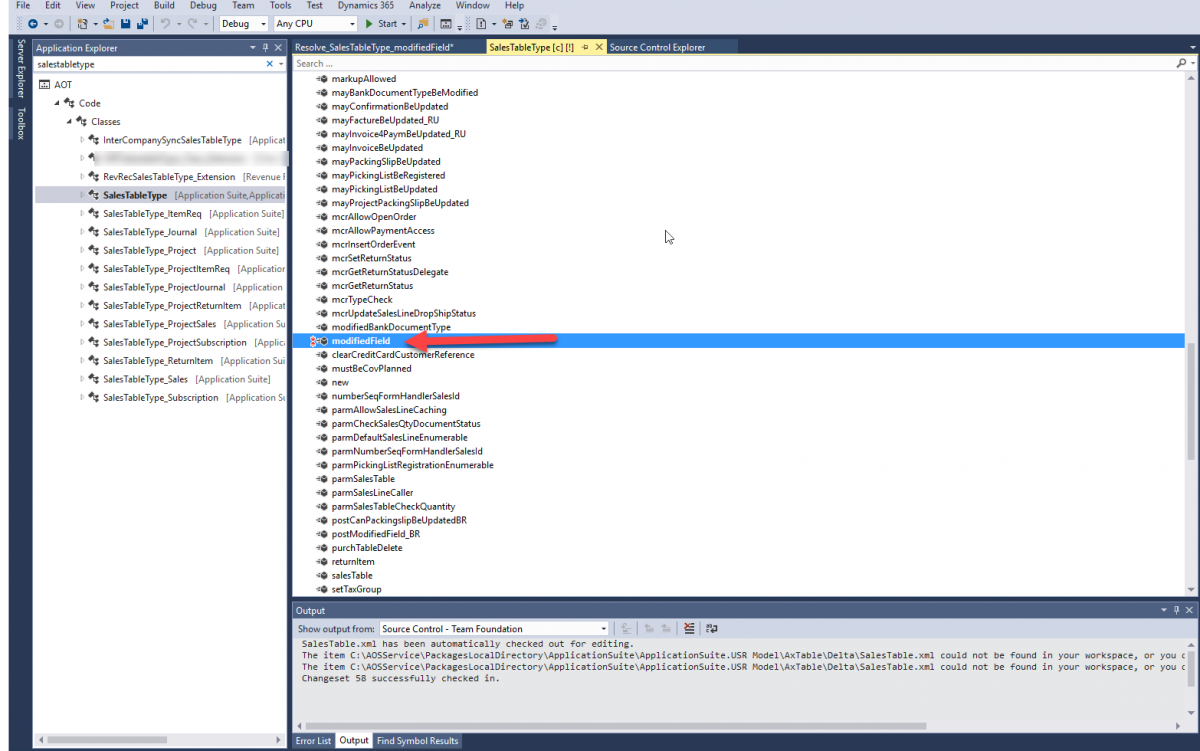Click the Open File folder icon

[110, 23]
